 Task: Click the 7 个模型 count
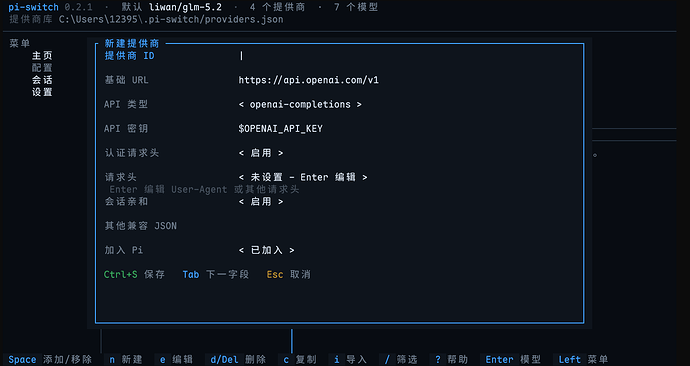click(356, 7)
